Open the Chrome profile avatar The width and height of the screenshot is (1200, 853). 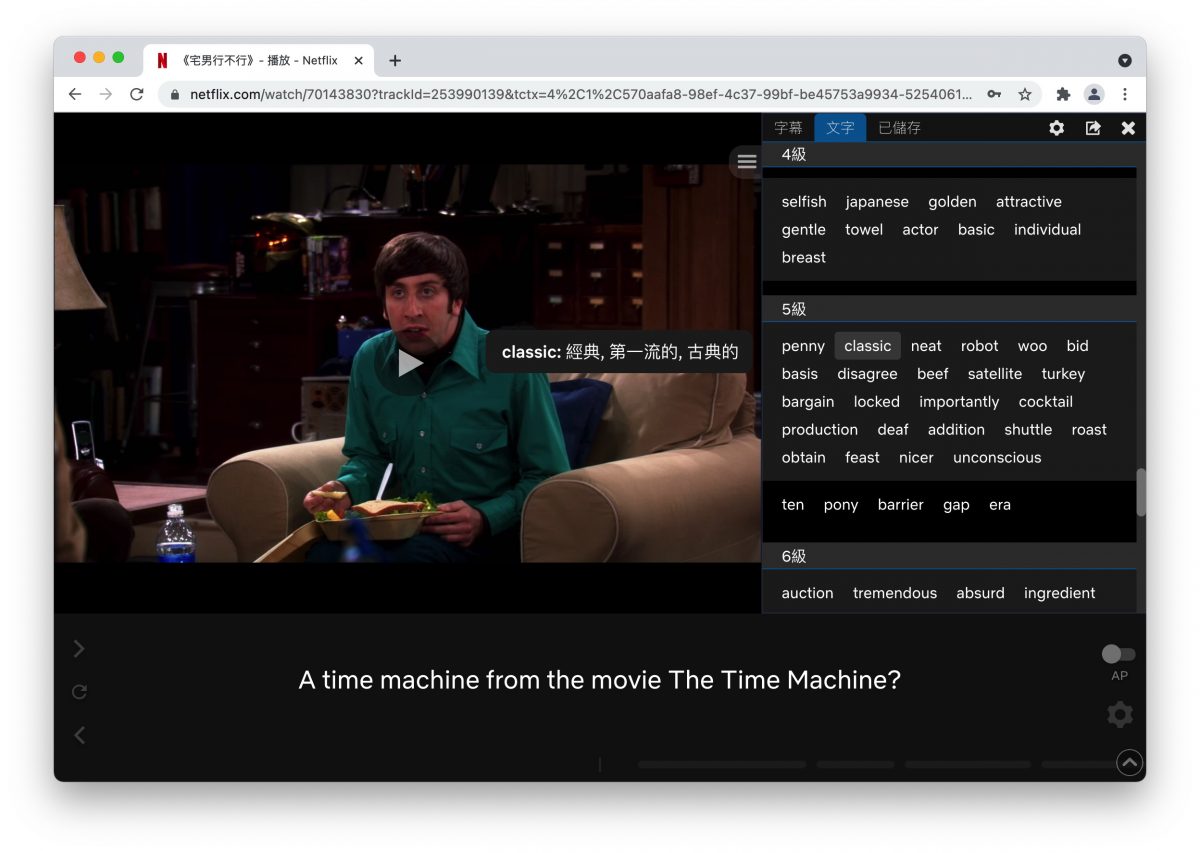[1094, 94]
